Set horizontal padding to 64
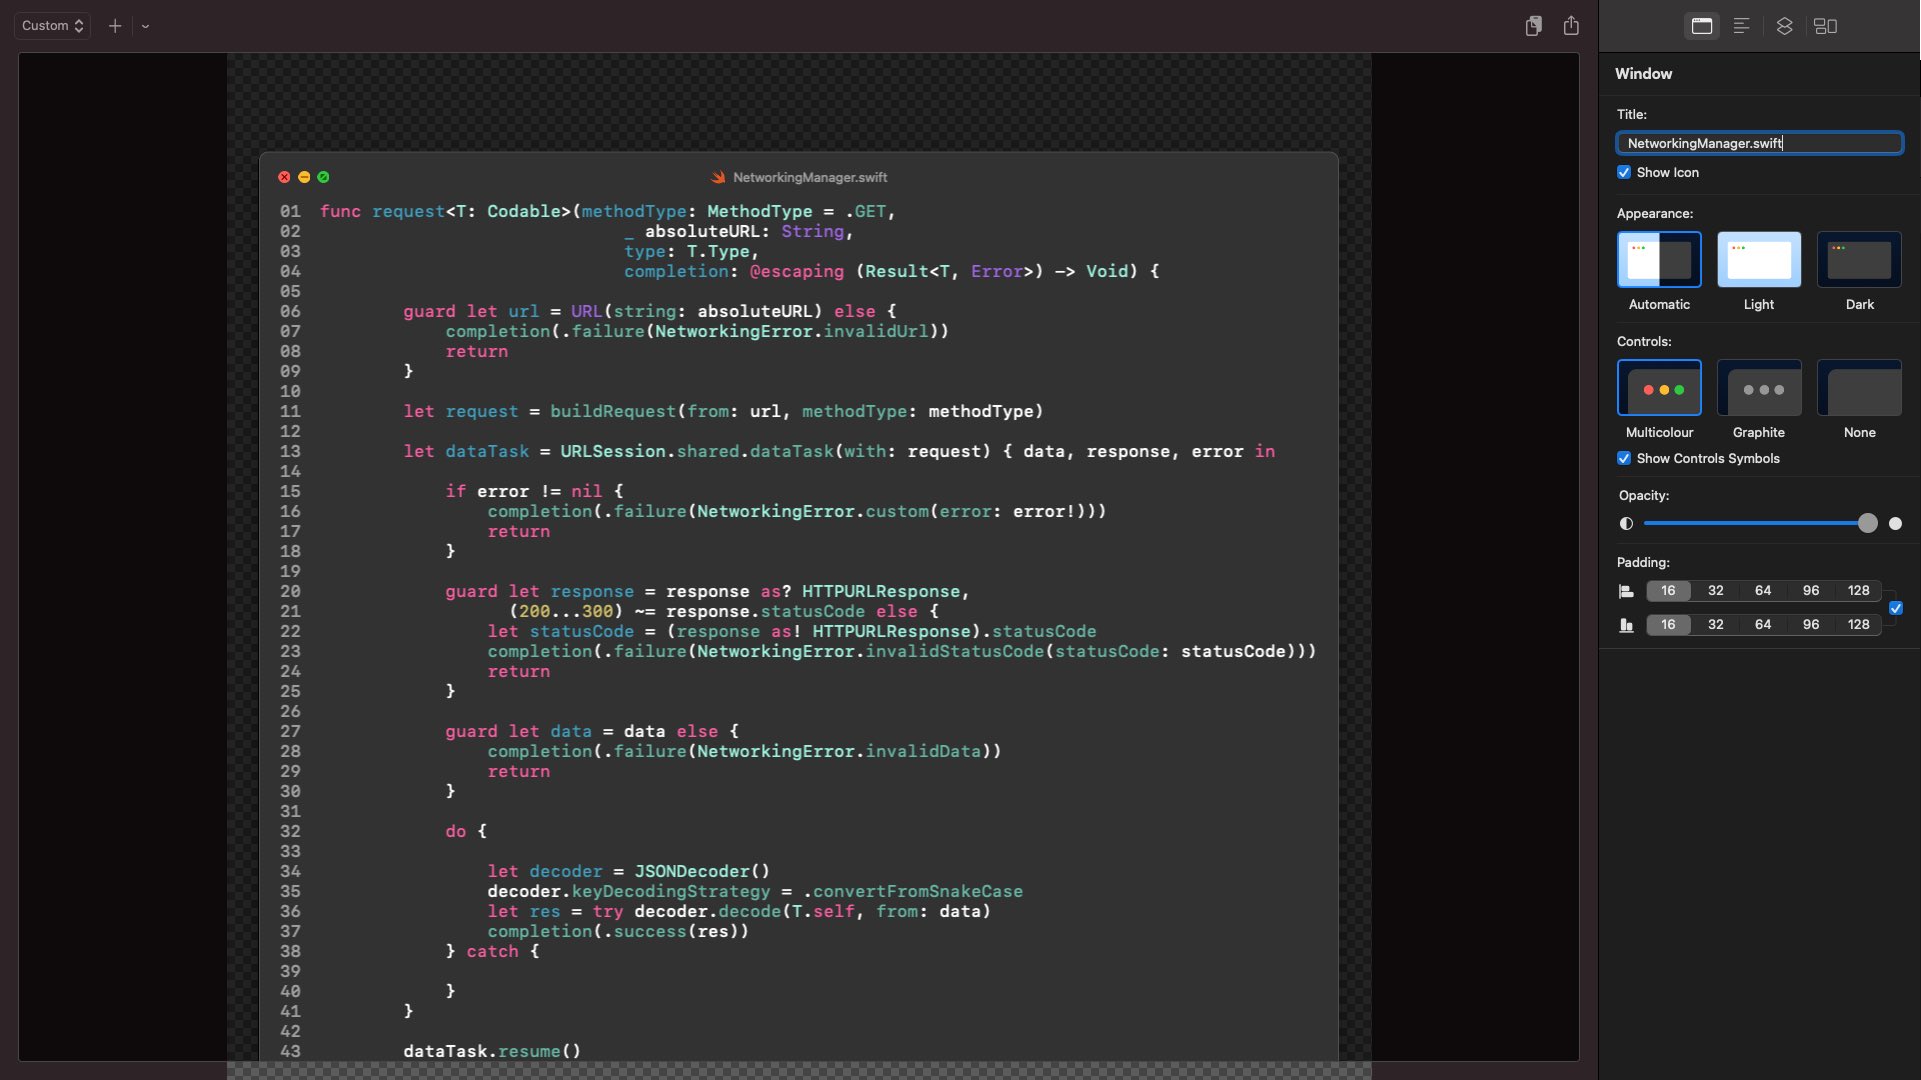 tap(1763, 590)
